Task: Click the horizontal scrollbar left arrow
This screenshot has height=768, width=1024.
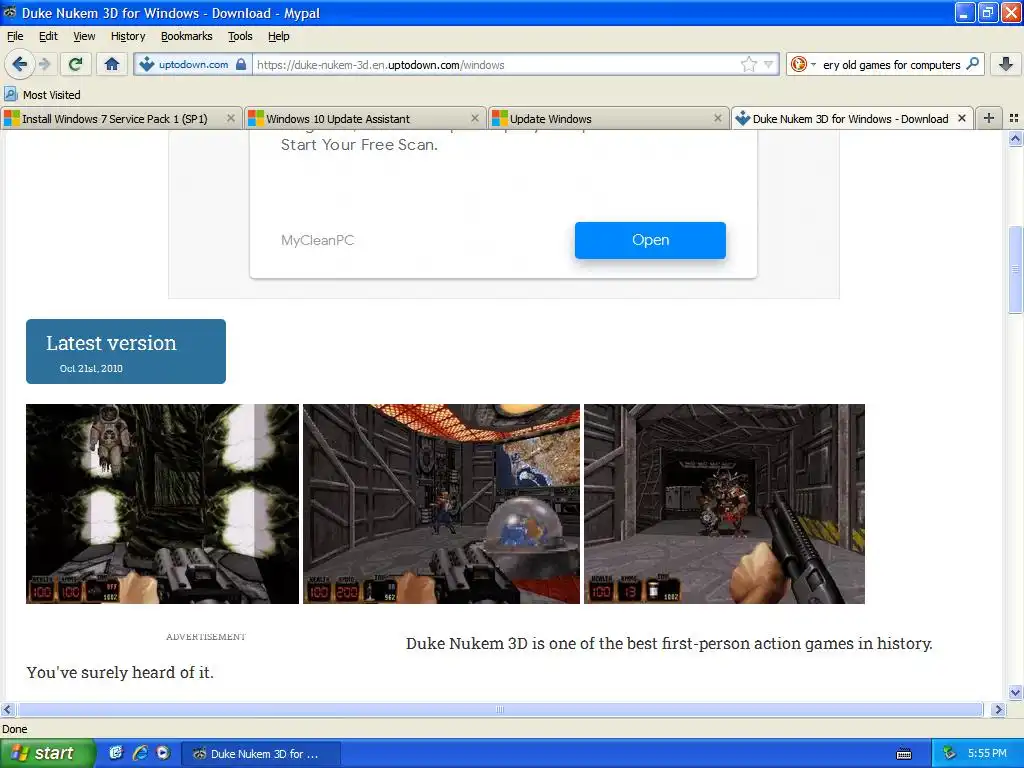Action: tap(7, 709)
